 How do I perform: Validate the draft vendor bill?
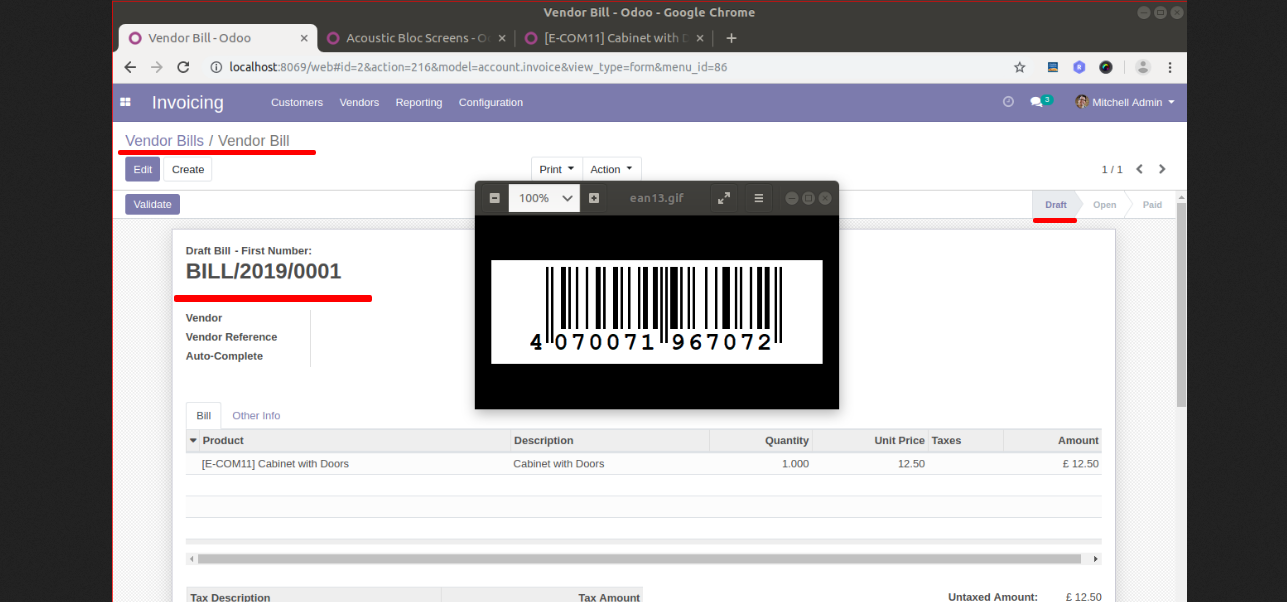153,204
